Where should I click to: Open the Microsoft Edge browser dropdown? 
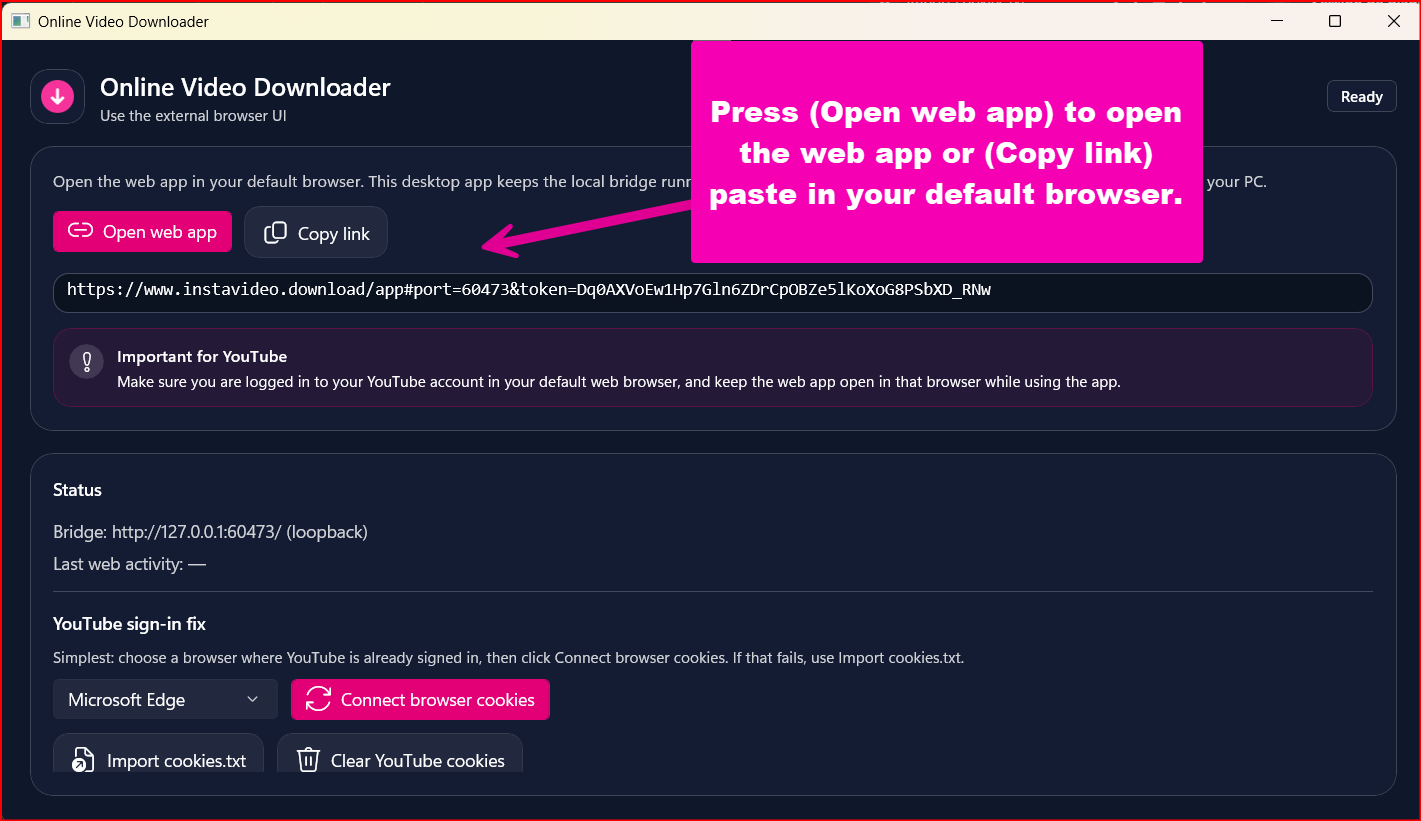[x=164, y=699]
